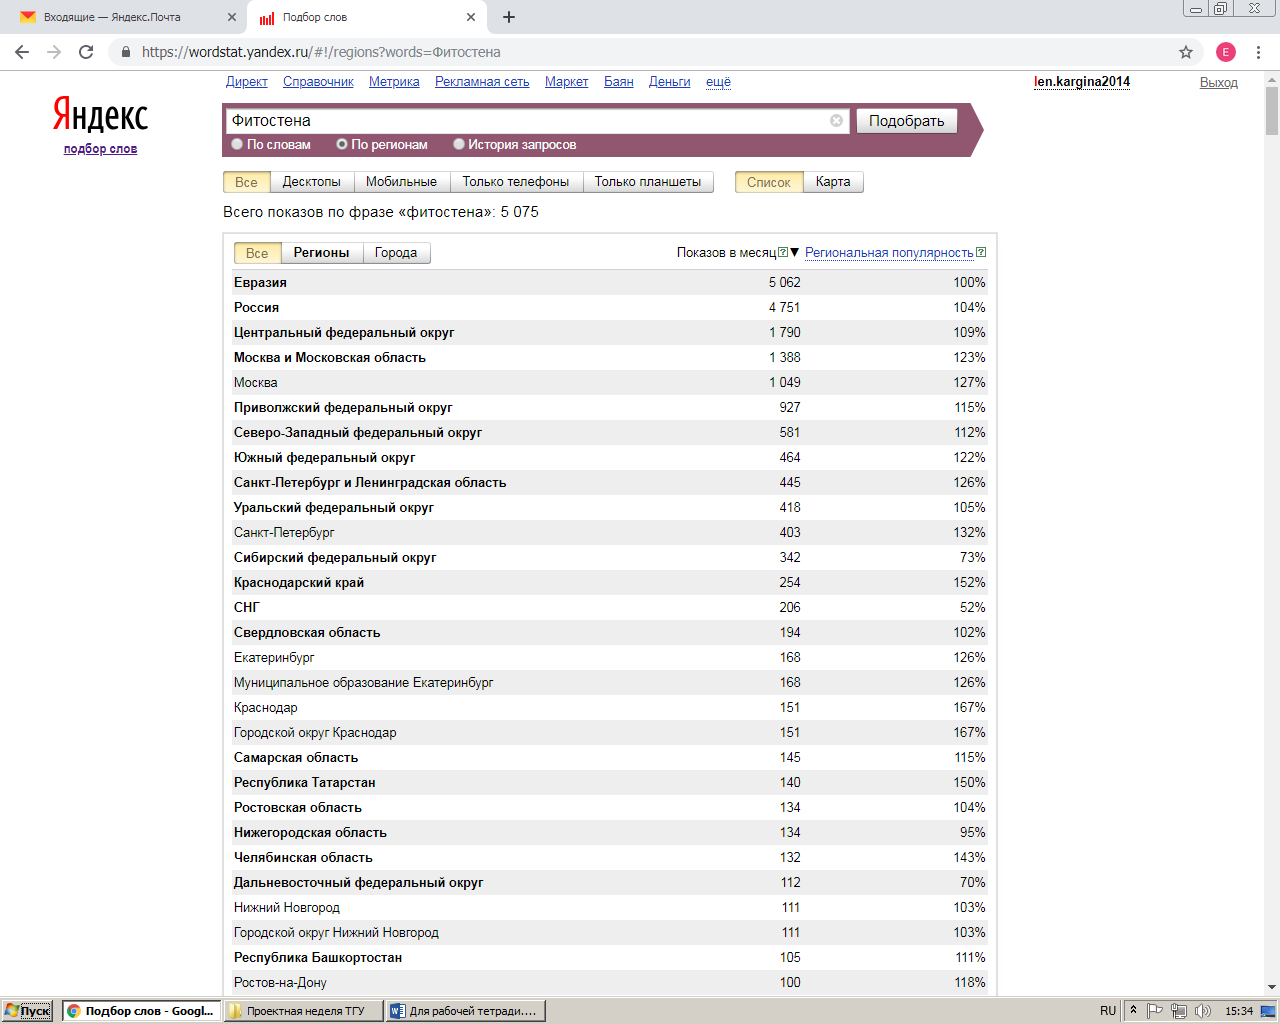Viewport: 1280px width, 1024px height.
Task: Clear the search field with X icon
Action: 836,121
